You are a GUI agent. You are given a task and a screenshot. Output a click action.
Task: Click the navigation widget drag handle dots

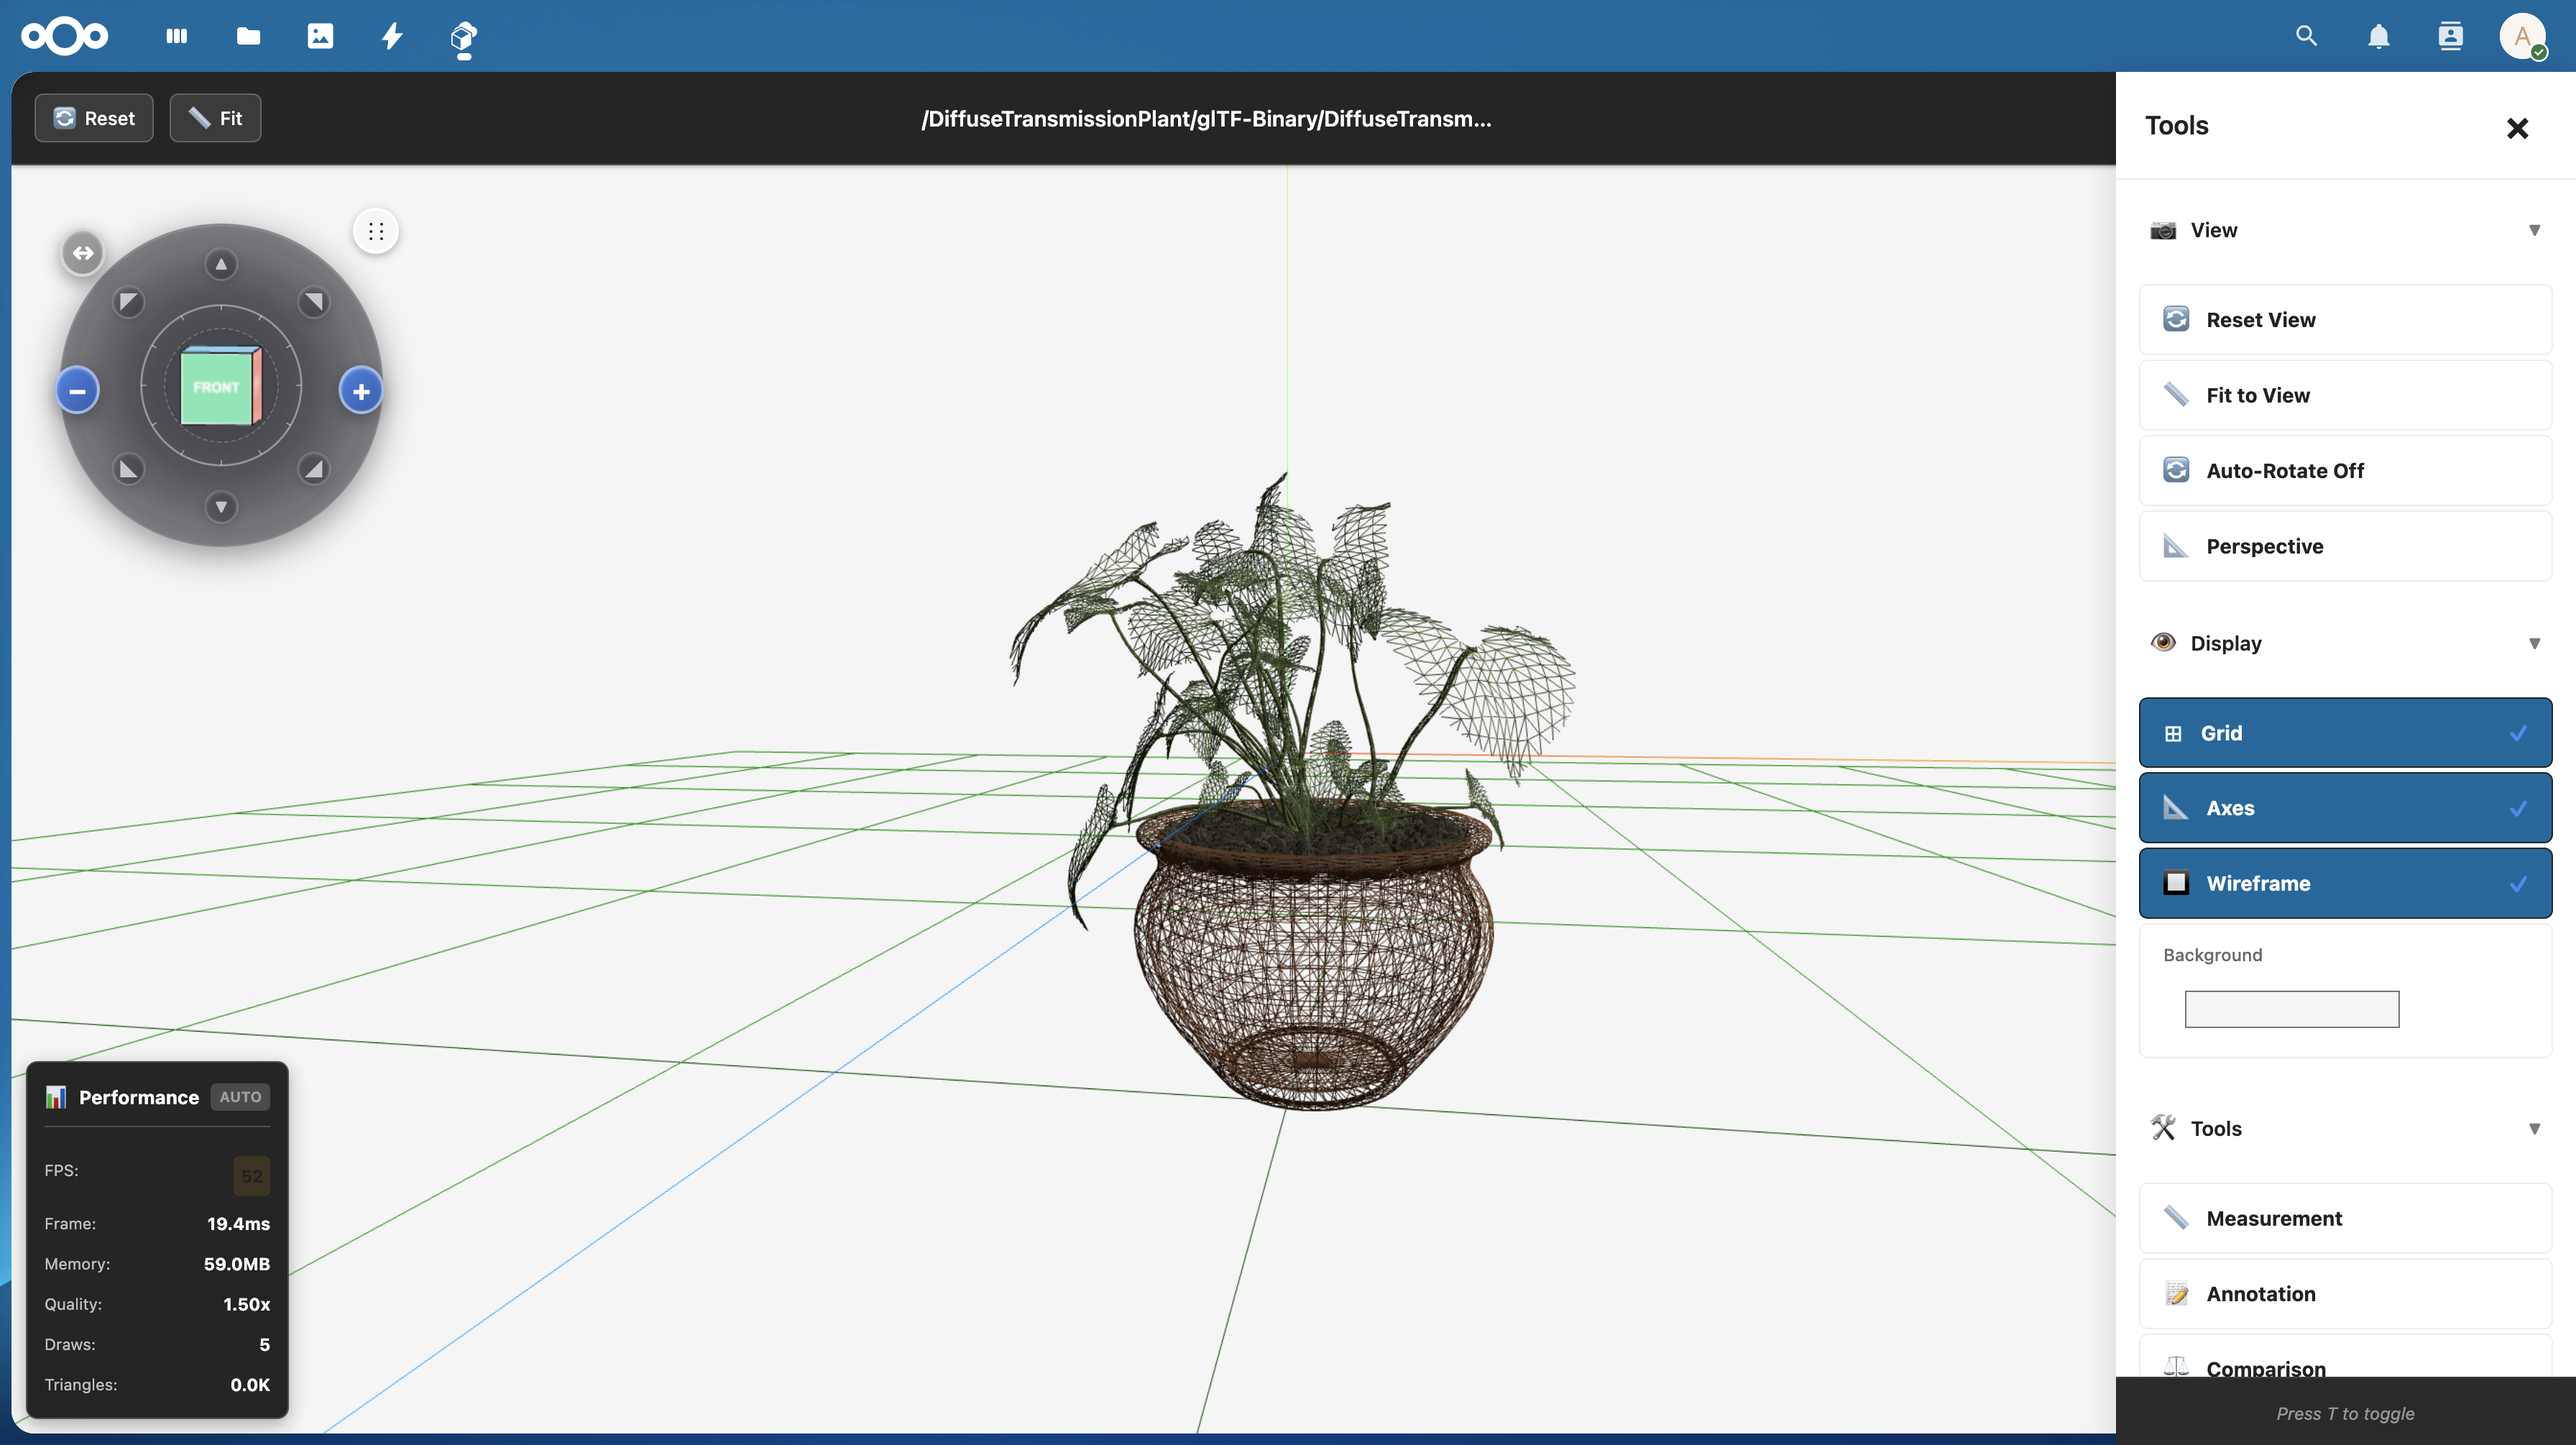tap(376, 232)
